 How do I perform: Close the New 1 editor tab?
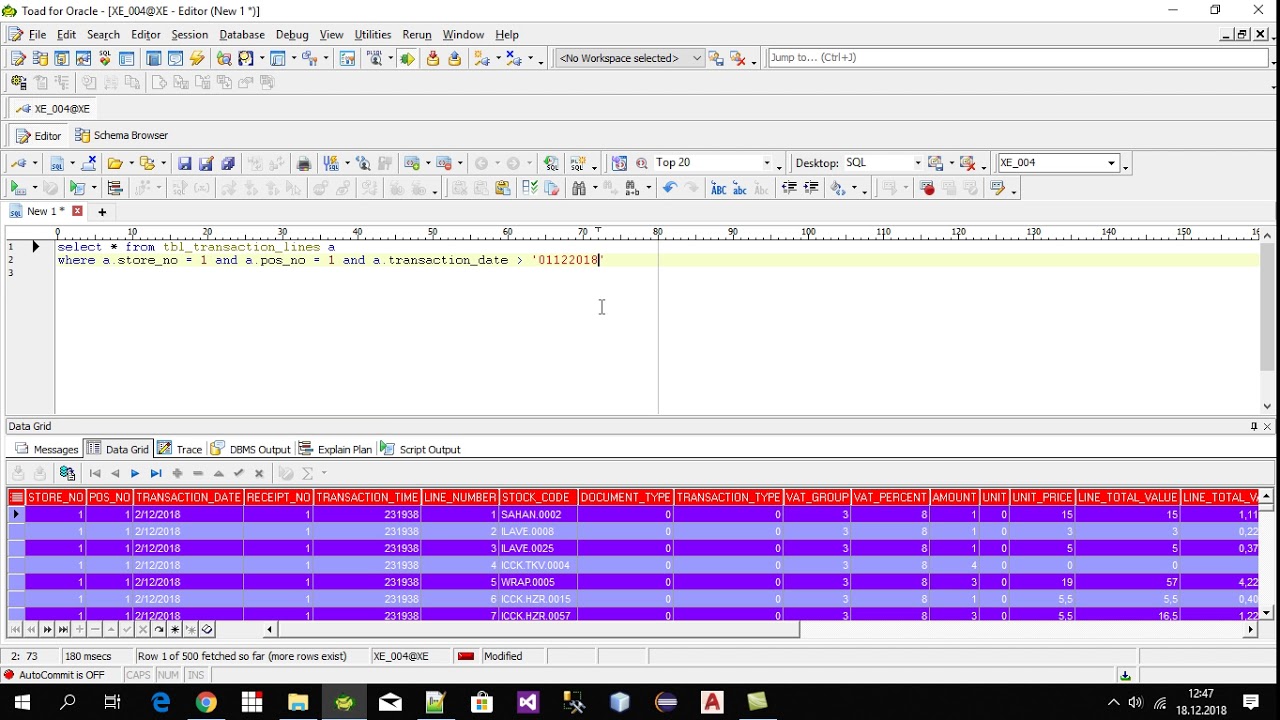[x=77, y=212]
